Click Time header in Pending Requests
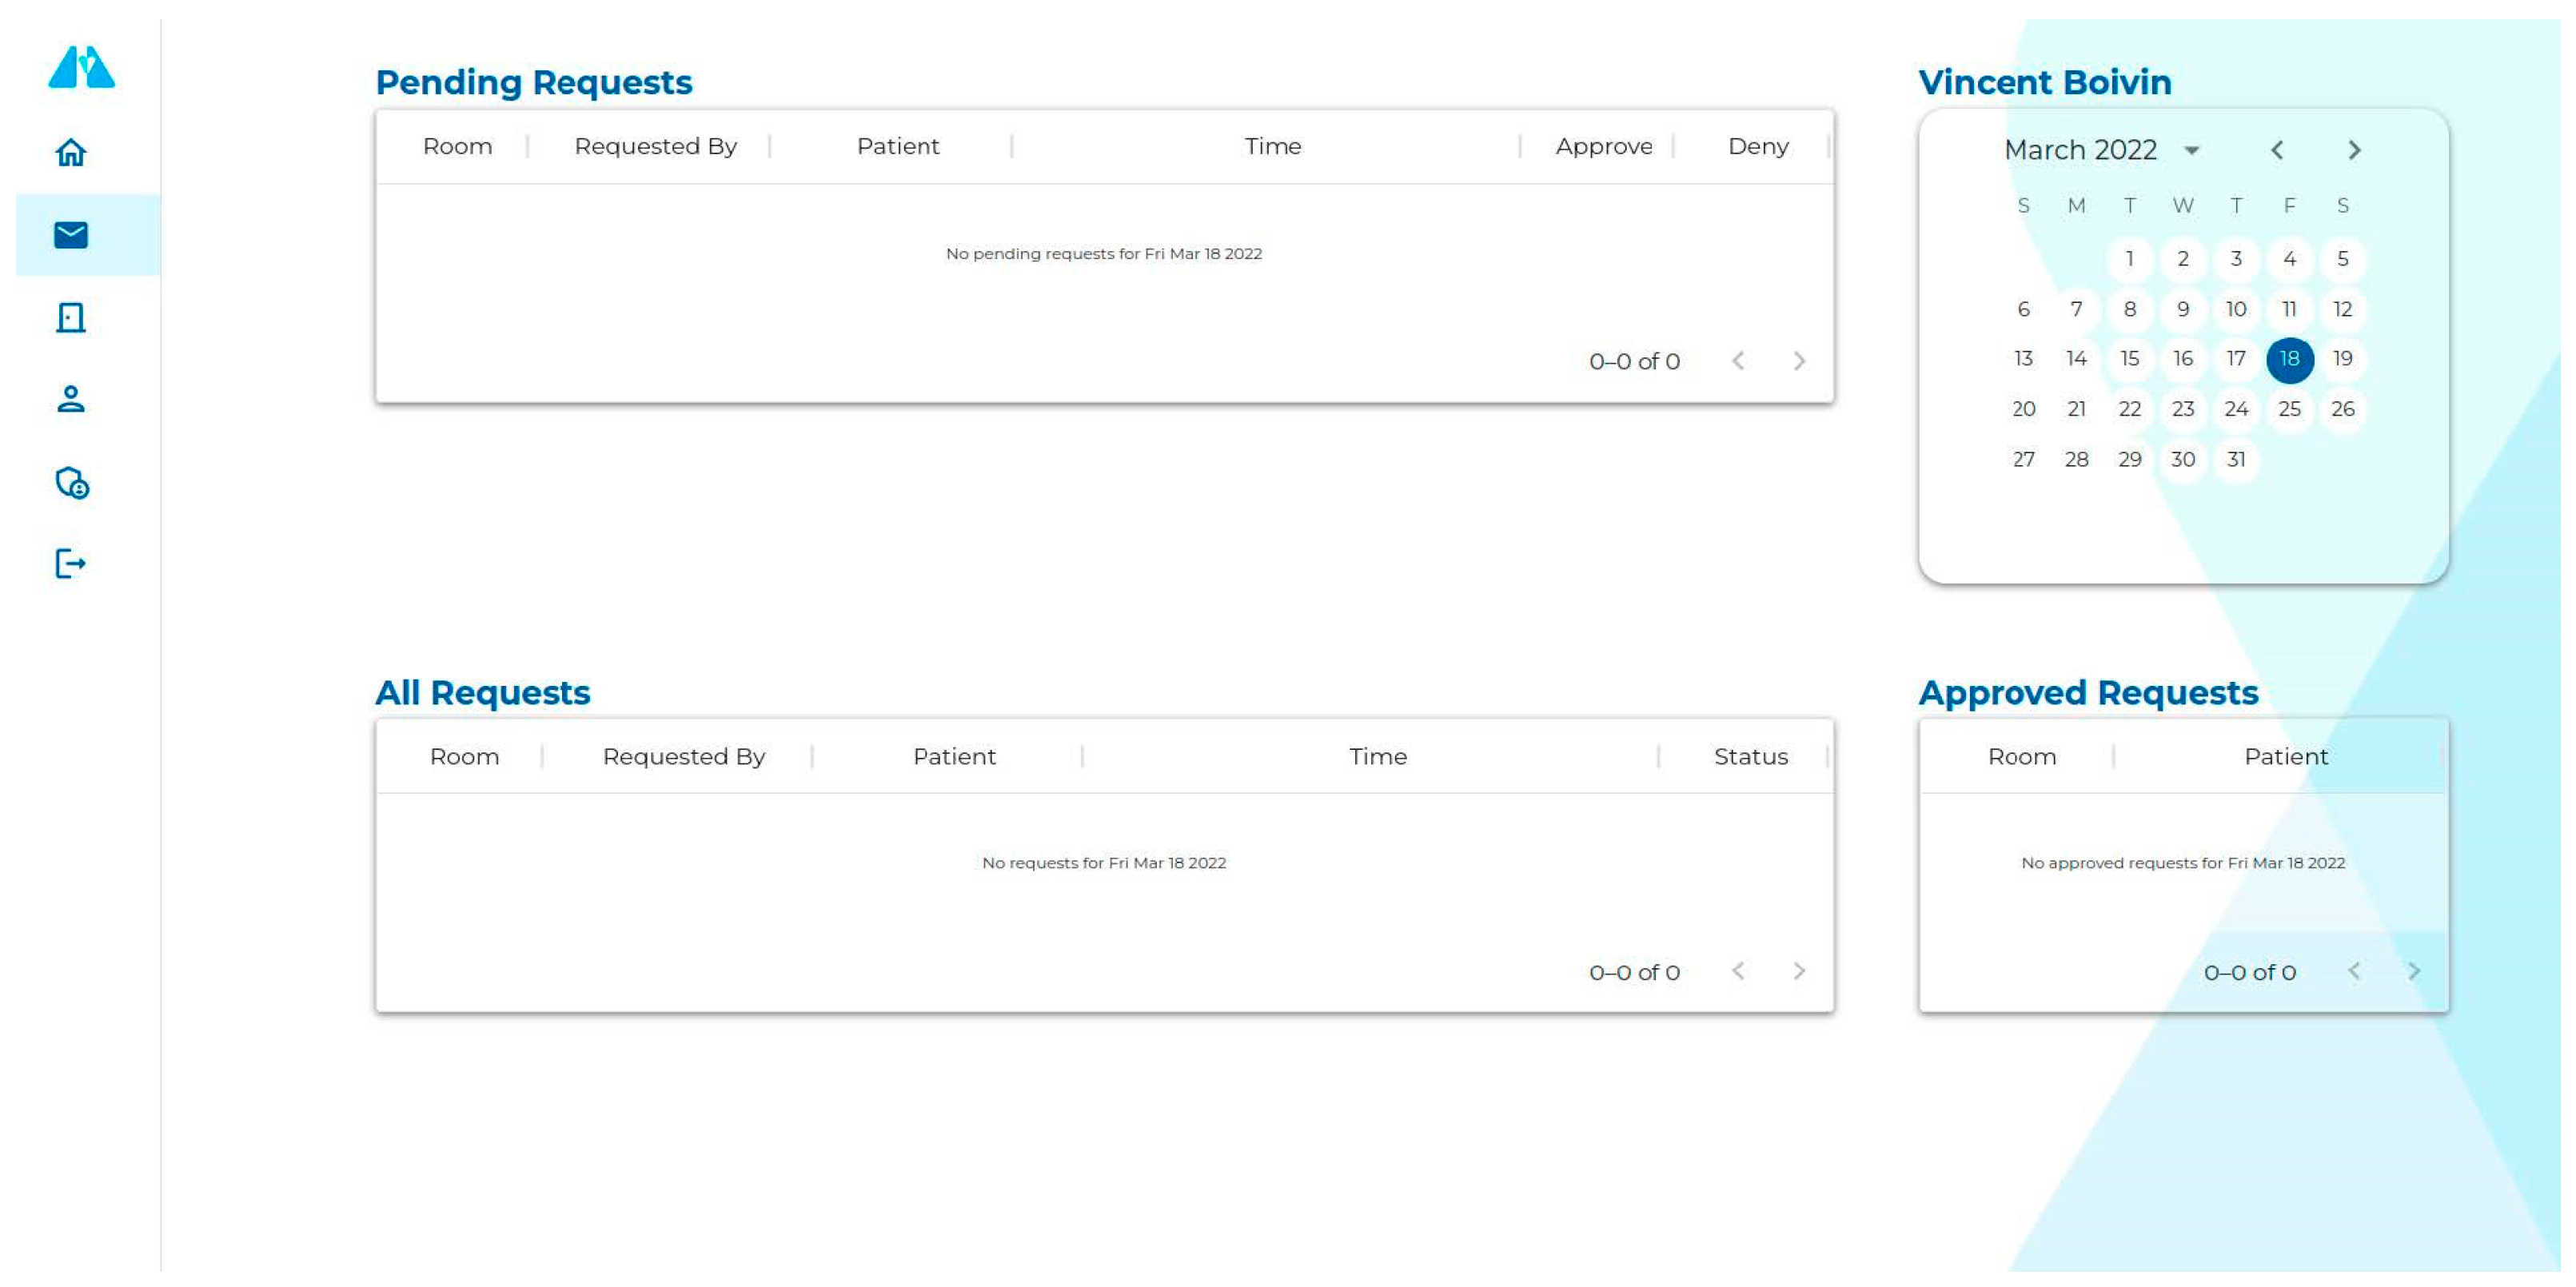This screenshot has width=2576, height=1287. 1272,146
